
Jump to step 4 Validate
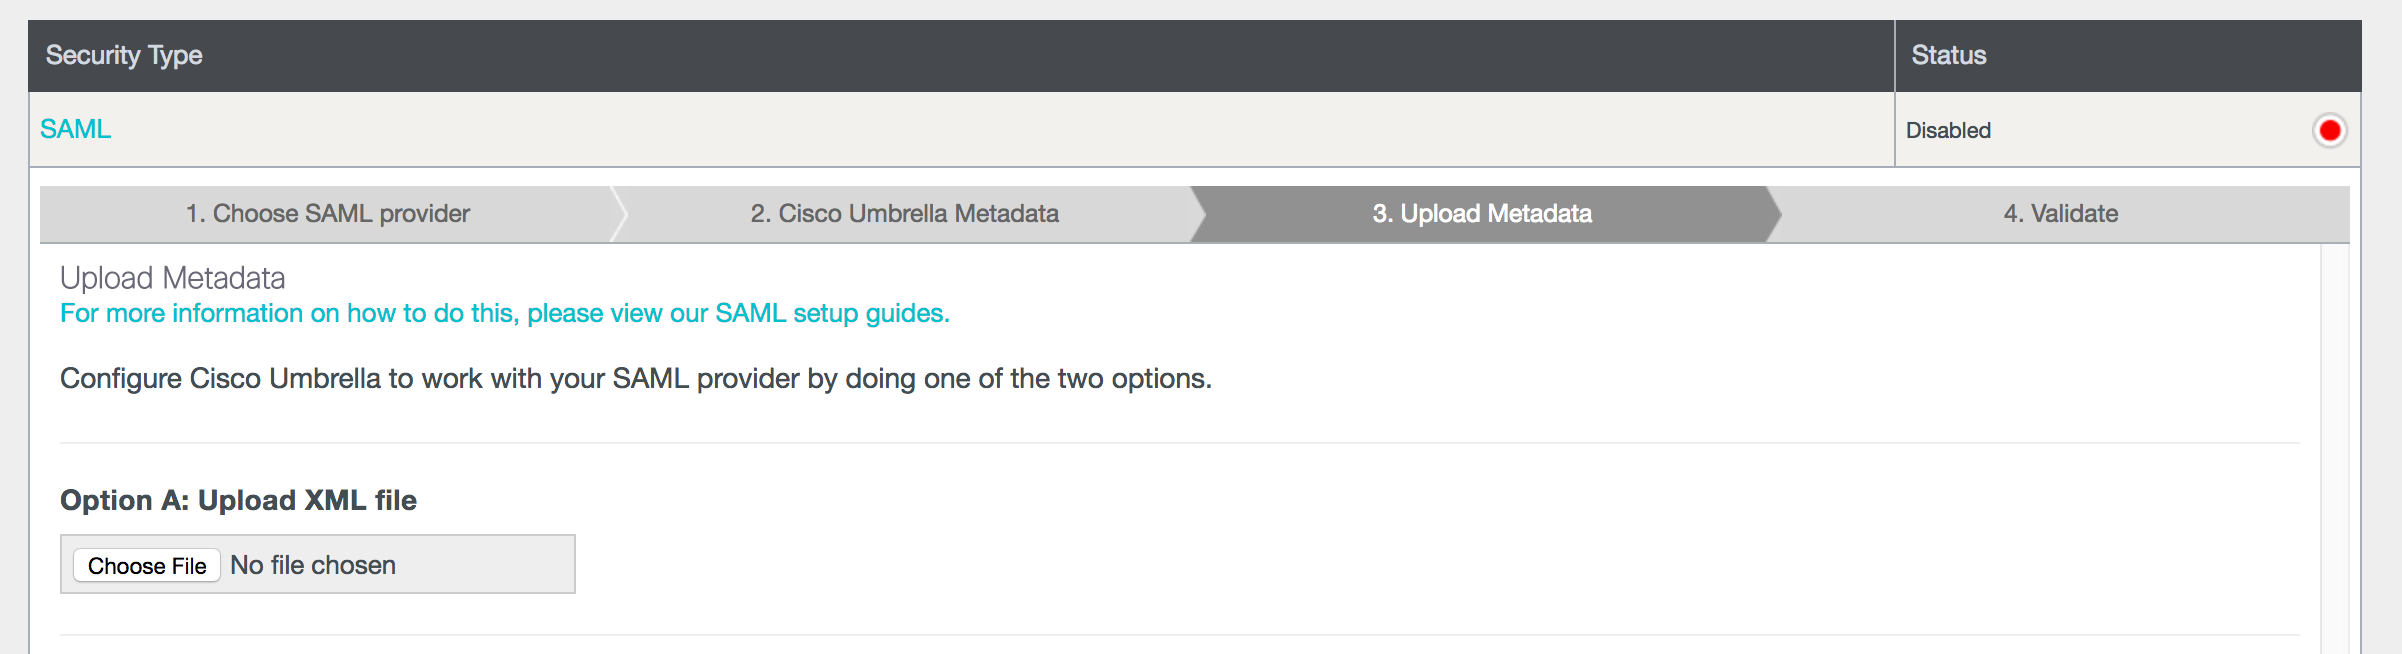[2060, 213]
